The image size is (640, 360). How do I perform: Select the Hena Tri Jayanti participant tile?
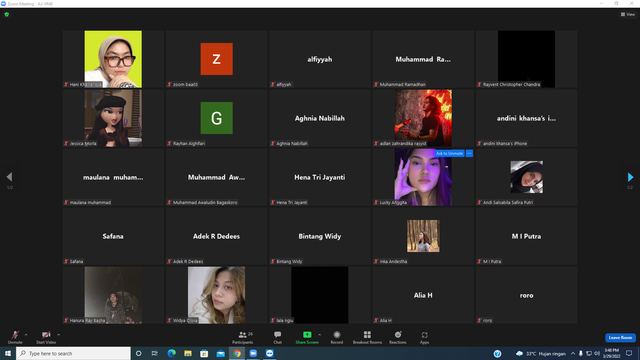pyautogui.click(x=320, y=177)
